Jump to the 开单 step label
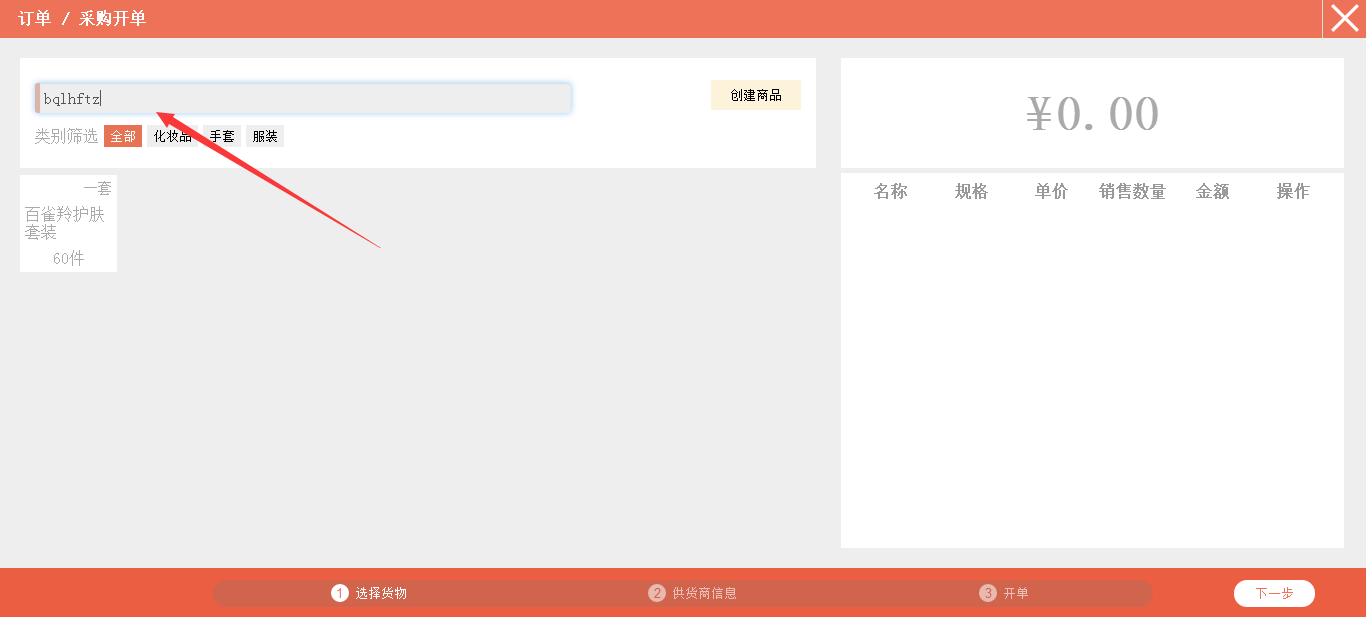Viewport: 1366px width, 617px height. click(1016, 593)
